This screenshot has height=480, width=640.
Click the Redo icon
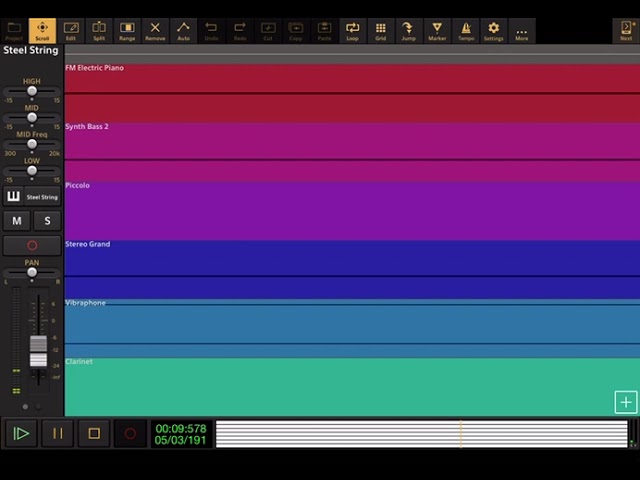tap(240, 31)
